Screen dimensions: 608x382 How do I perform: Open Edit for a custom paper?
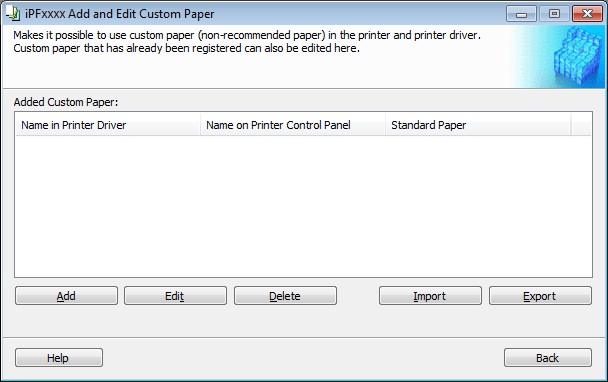[175, 296]
